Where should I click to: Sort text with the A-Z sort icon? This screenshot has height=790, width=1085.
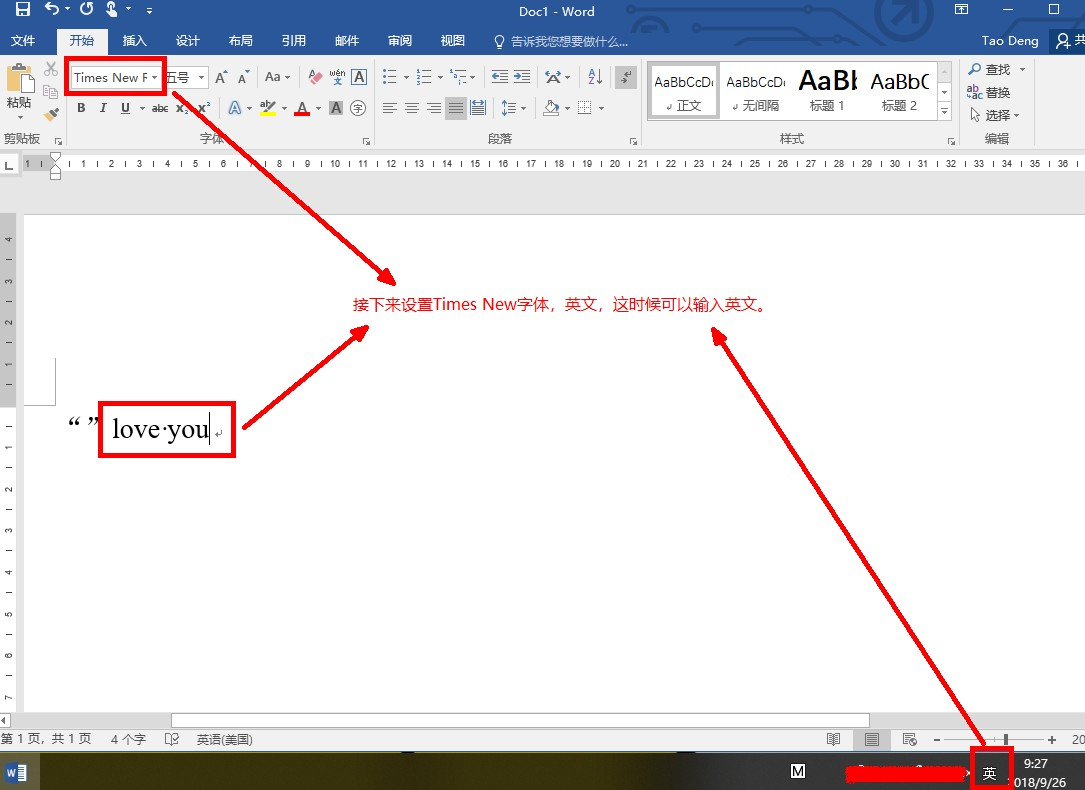coord(595,77)
